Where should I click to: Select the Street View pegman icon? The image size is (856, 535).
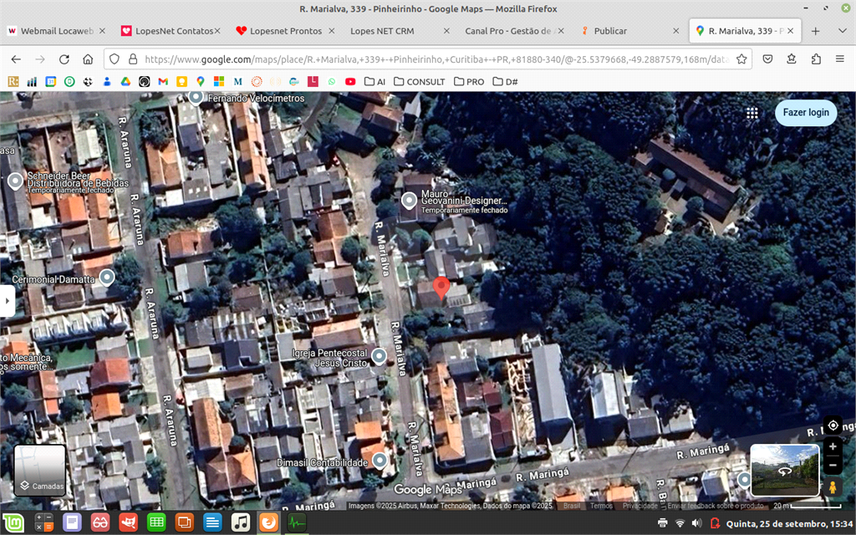(x=833, y=487)
